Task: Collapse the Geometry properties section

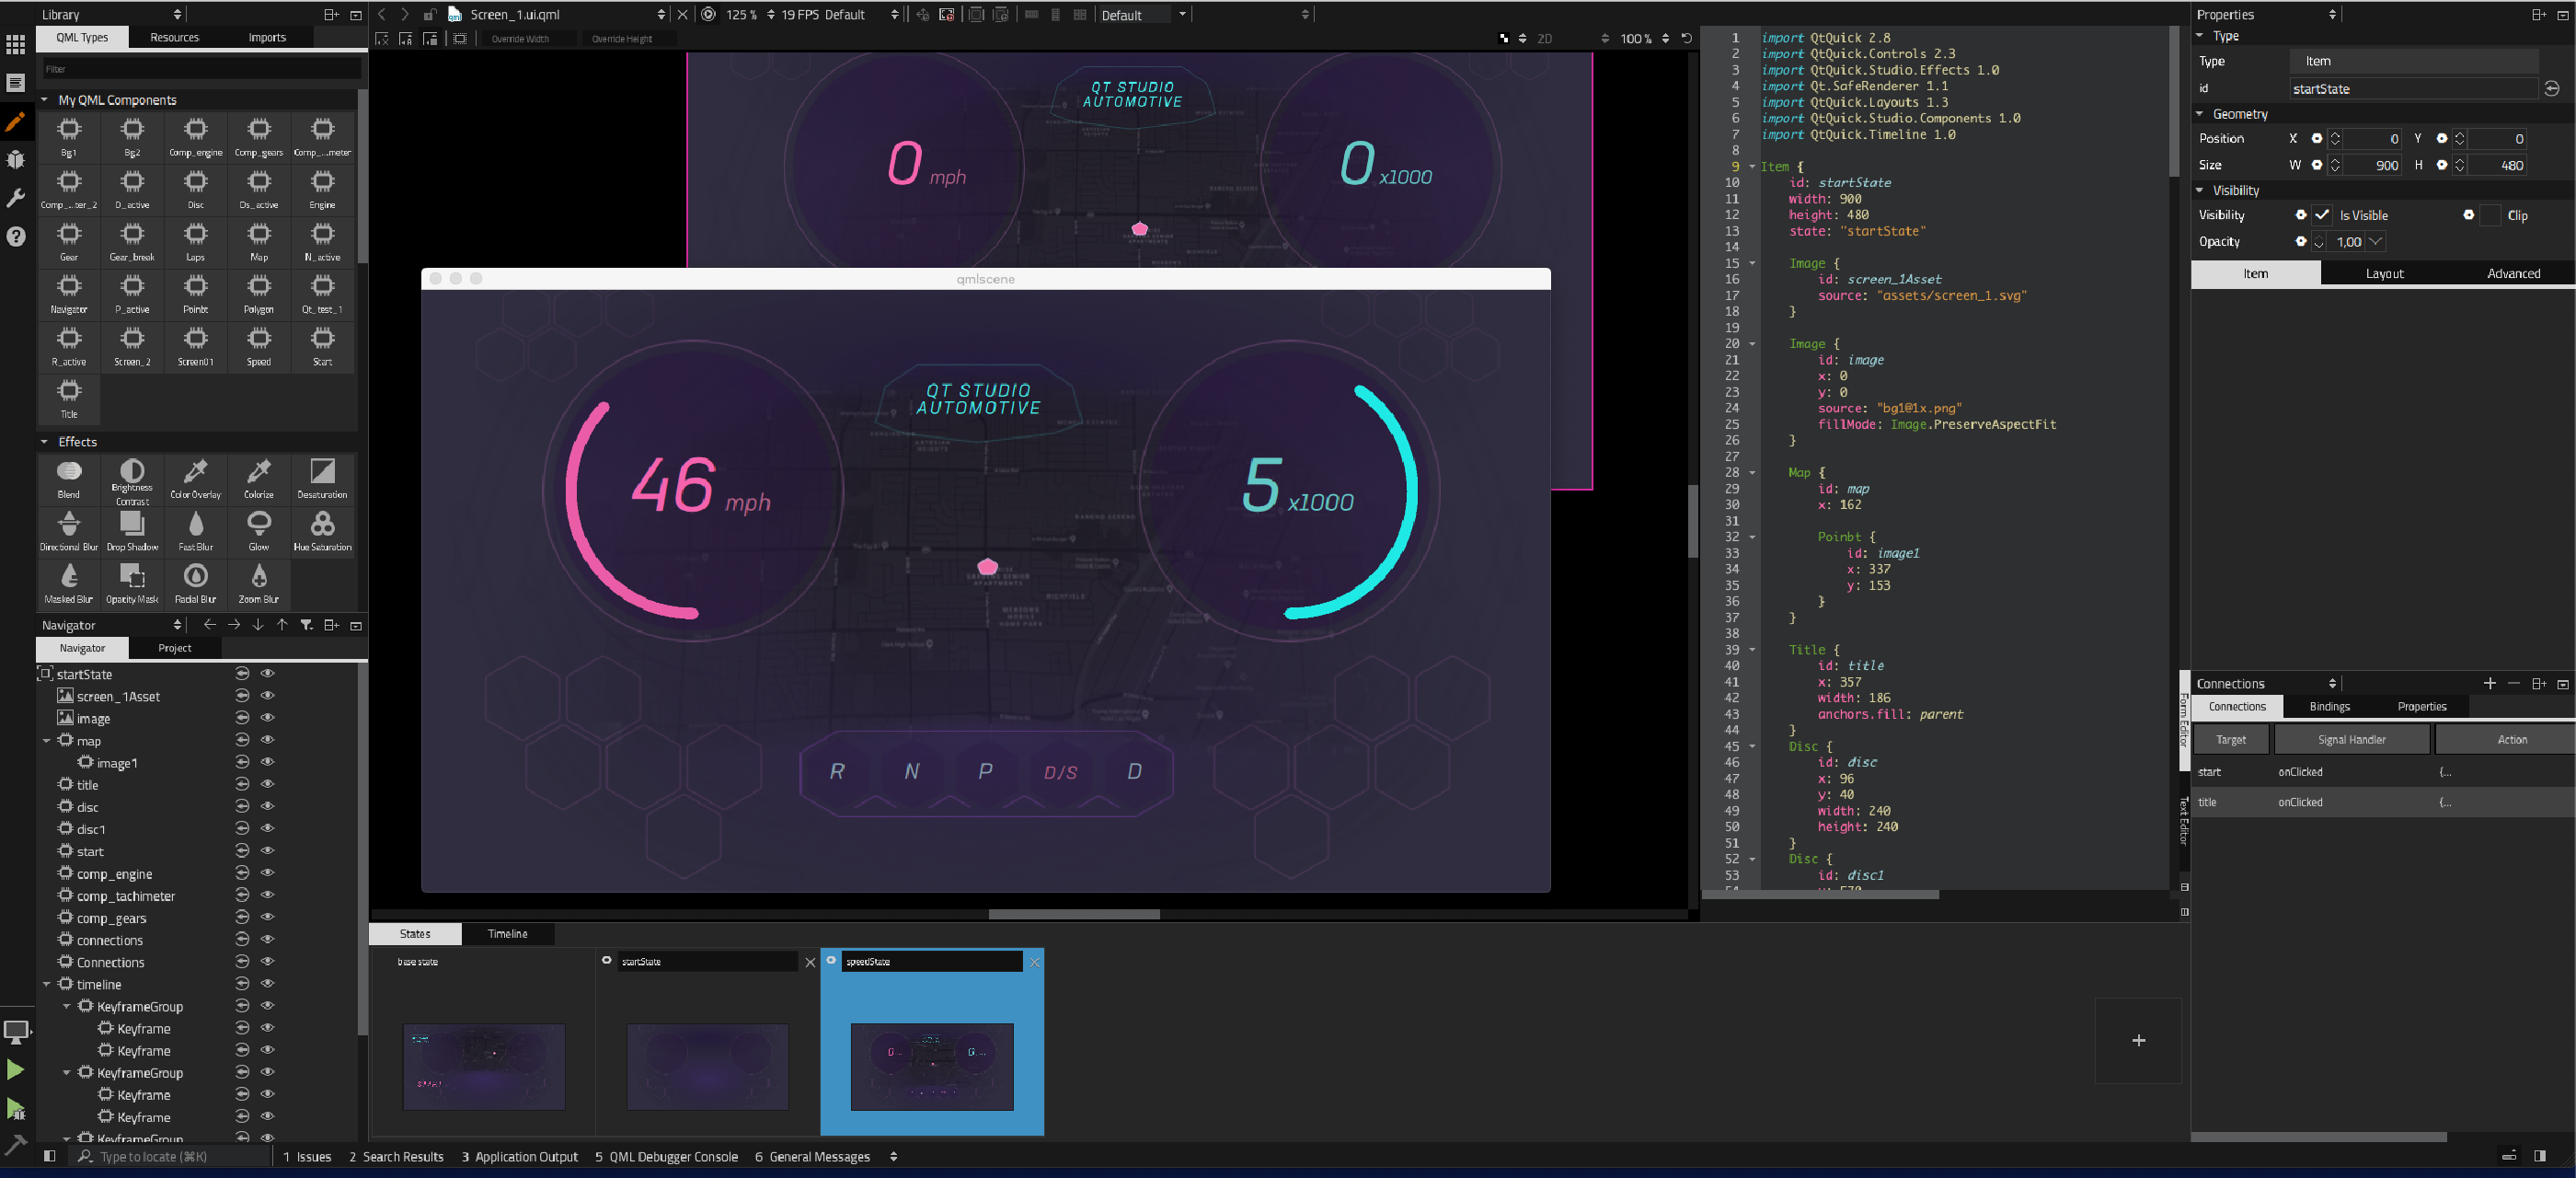Action: (2199, 114)
